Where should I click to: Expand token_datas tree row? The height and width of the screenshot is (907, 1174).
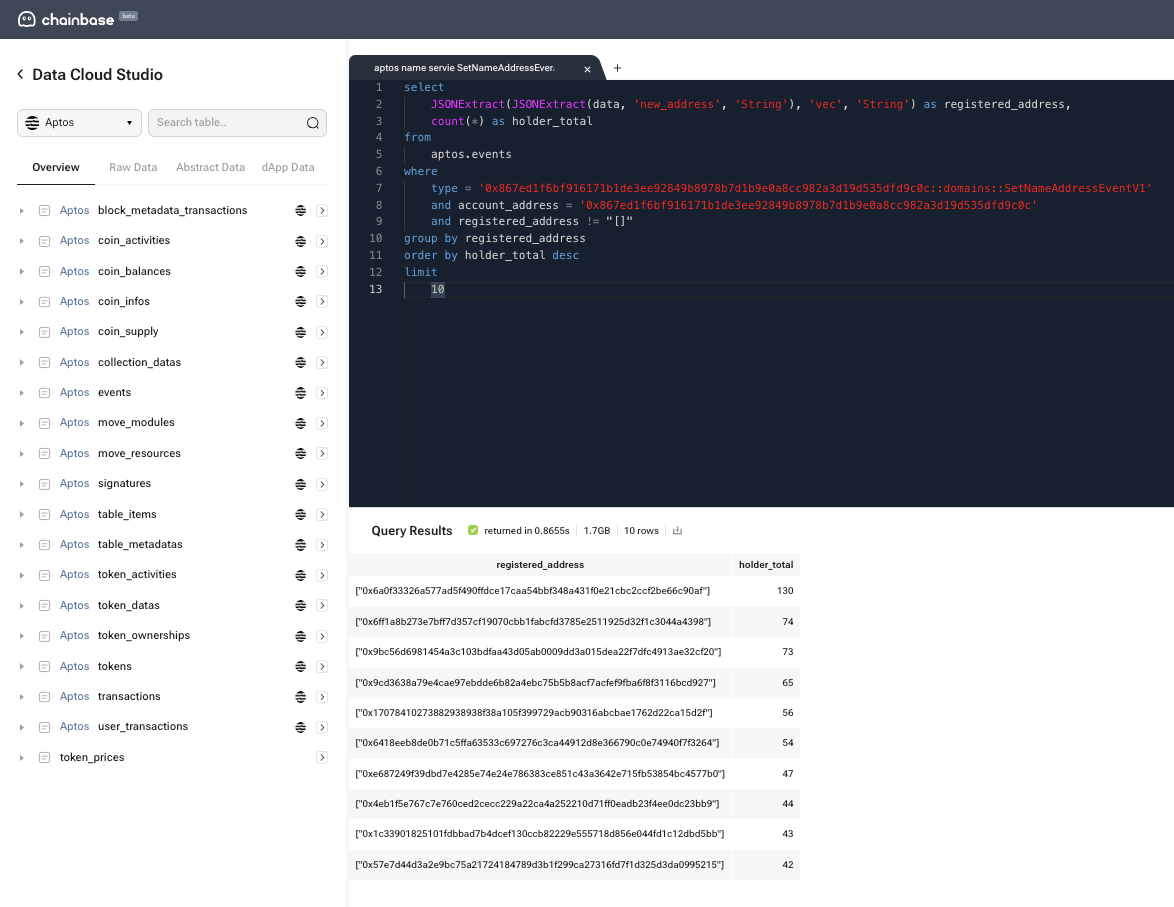click(22, 605)
